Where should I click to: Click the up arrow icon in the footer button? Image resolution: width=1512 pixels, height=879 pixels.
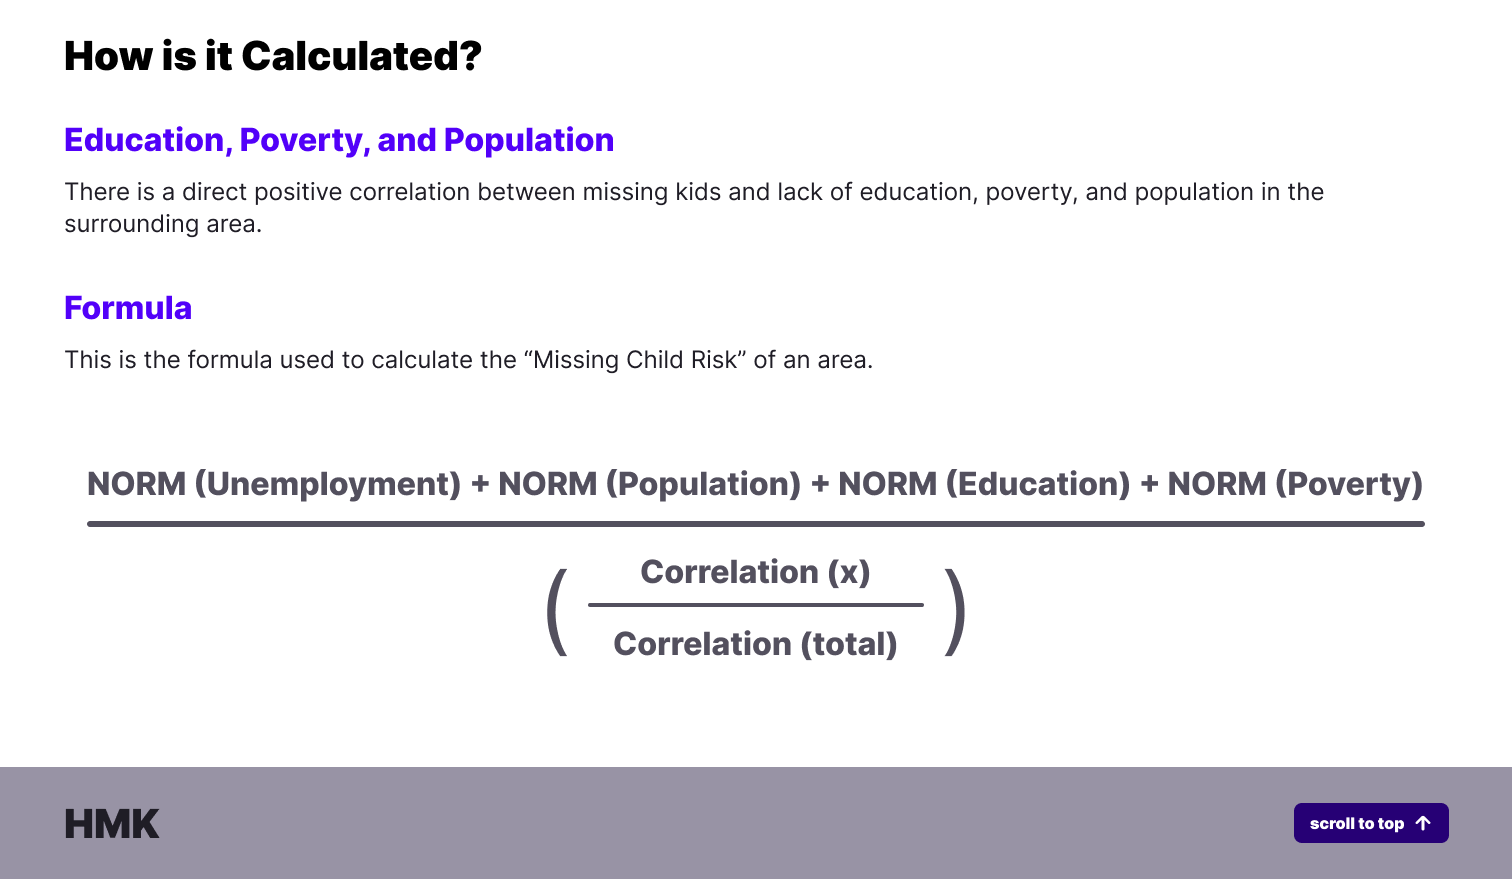(1424, 823)
